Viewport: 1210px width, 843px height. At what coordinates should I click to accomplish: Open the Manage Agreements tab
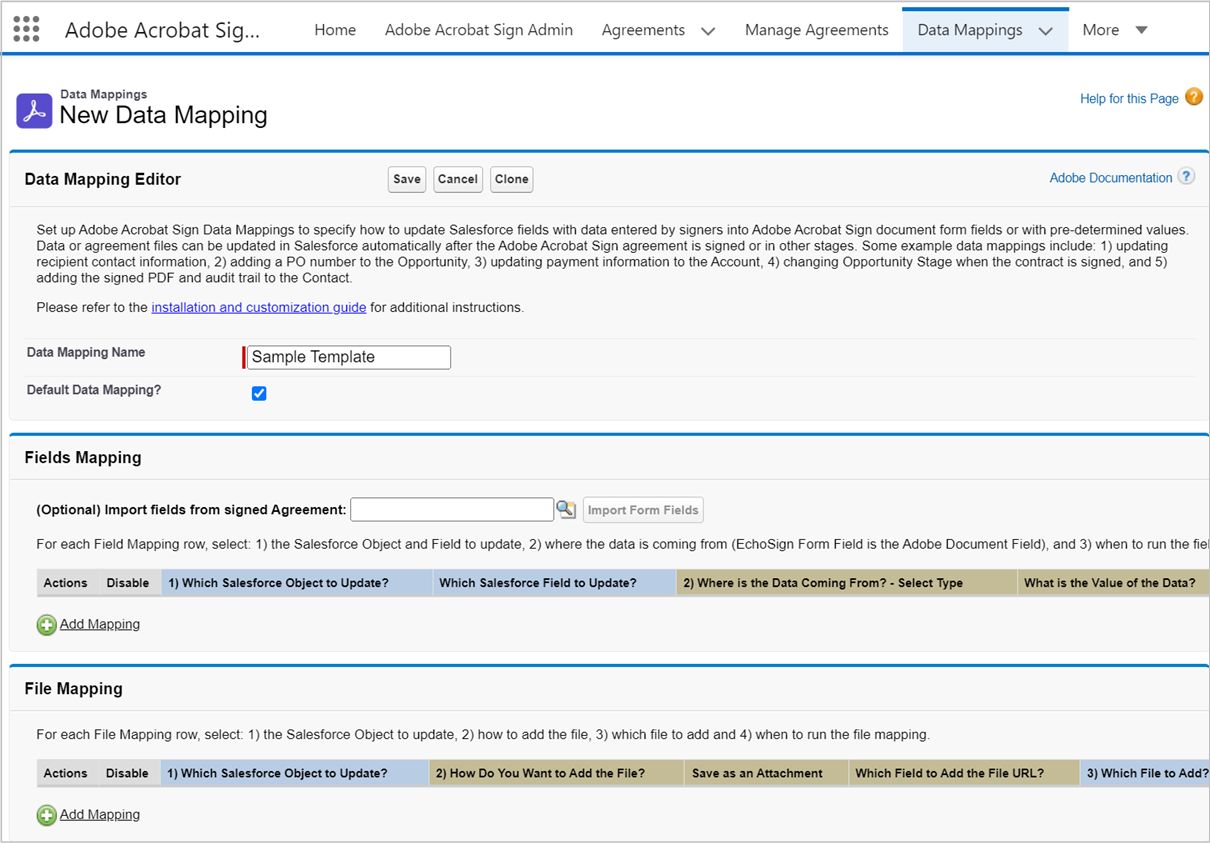tap(817, 30)
